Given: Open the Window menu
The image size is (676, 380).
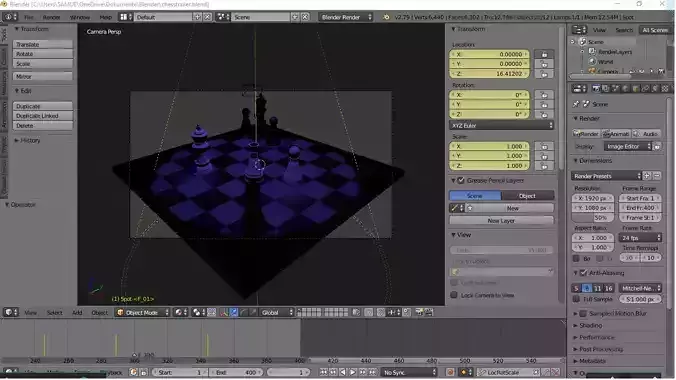Looking at the screenshot, I should coord(80,17).
